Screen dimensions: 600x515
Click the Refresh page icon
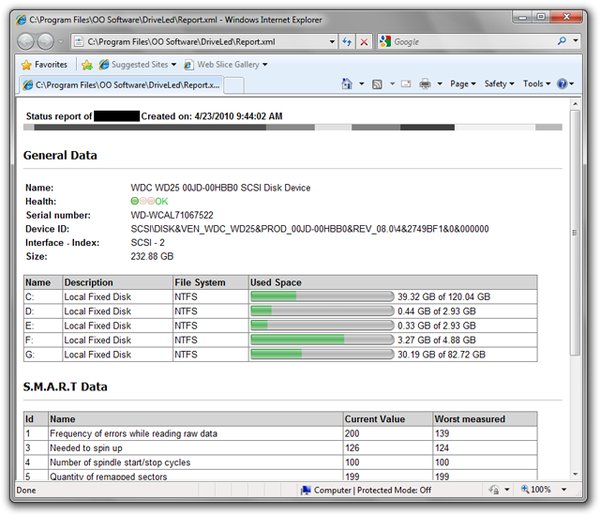pyautogui.click(x=347, y=42)
